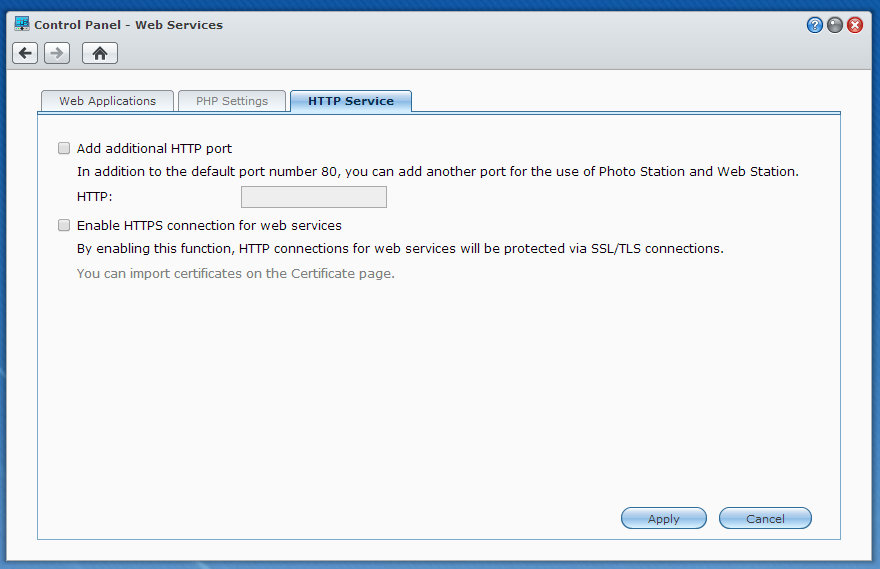
Task: Click the forward arrow navigation button
Action: [x=57, y=53]
